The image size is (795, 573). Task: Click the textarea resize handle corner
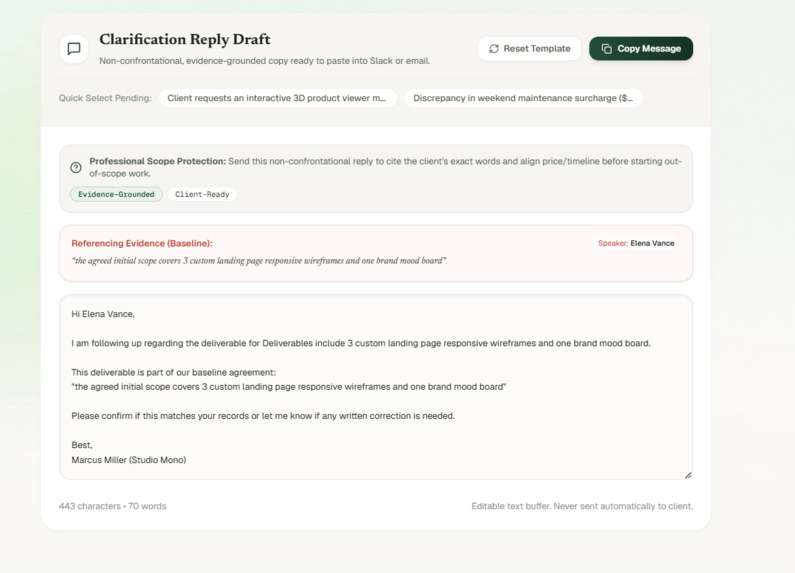(x=688, y=475)
